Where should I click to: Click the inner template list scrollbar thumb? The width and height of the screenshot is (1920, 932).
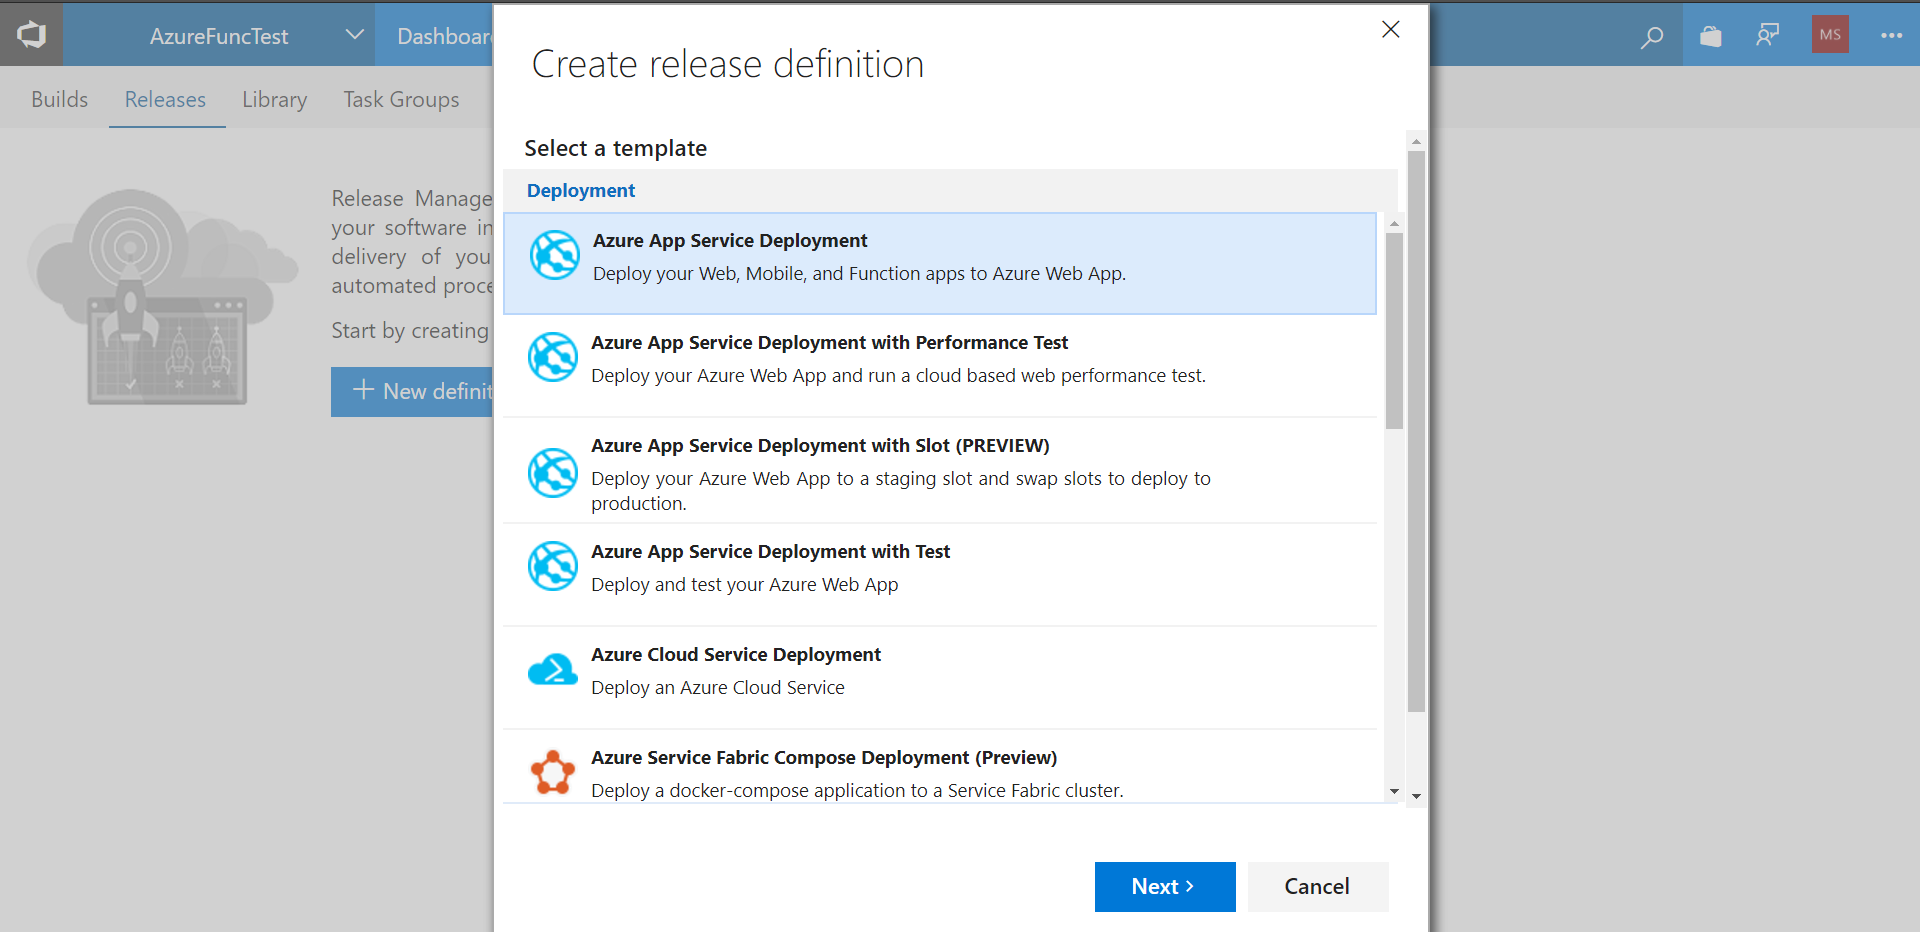(1394, 331)
